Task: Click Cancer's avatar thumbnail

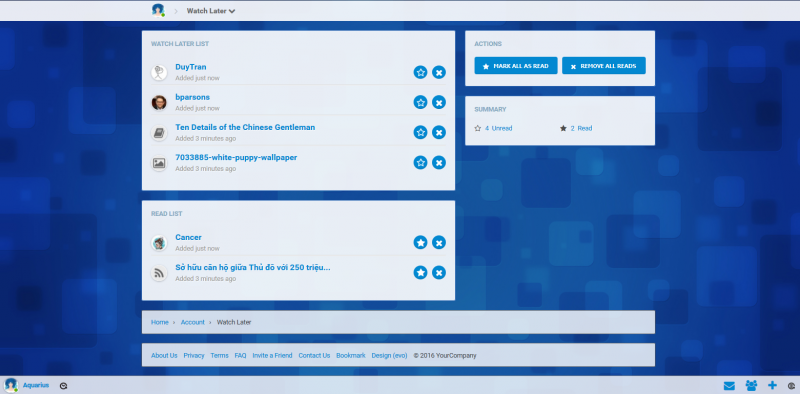Action: 159,243
